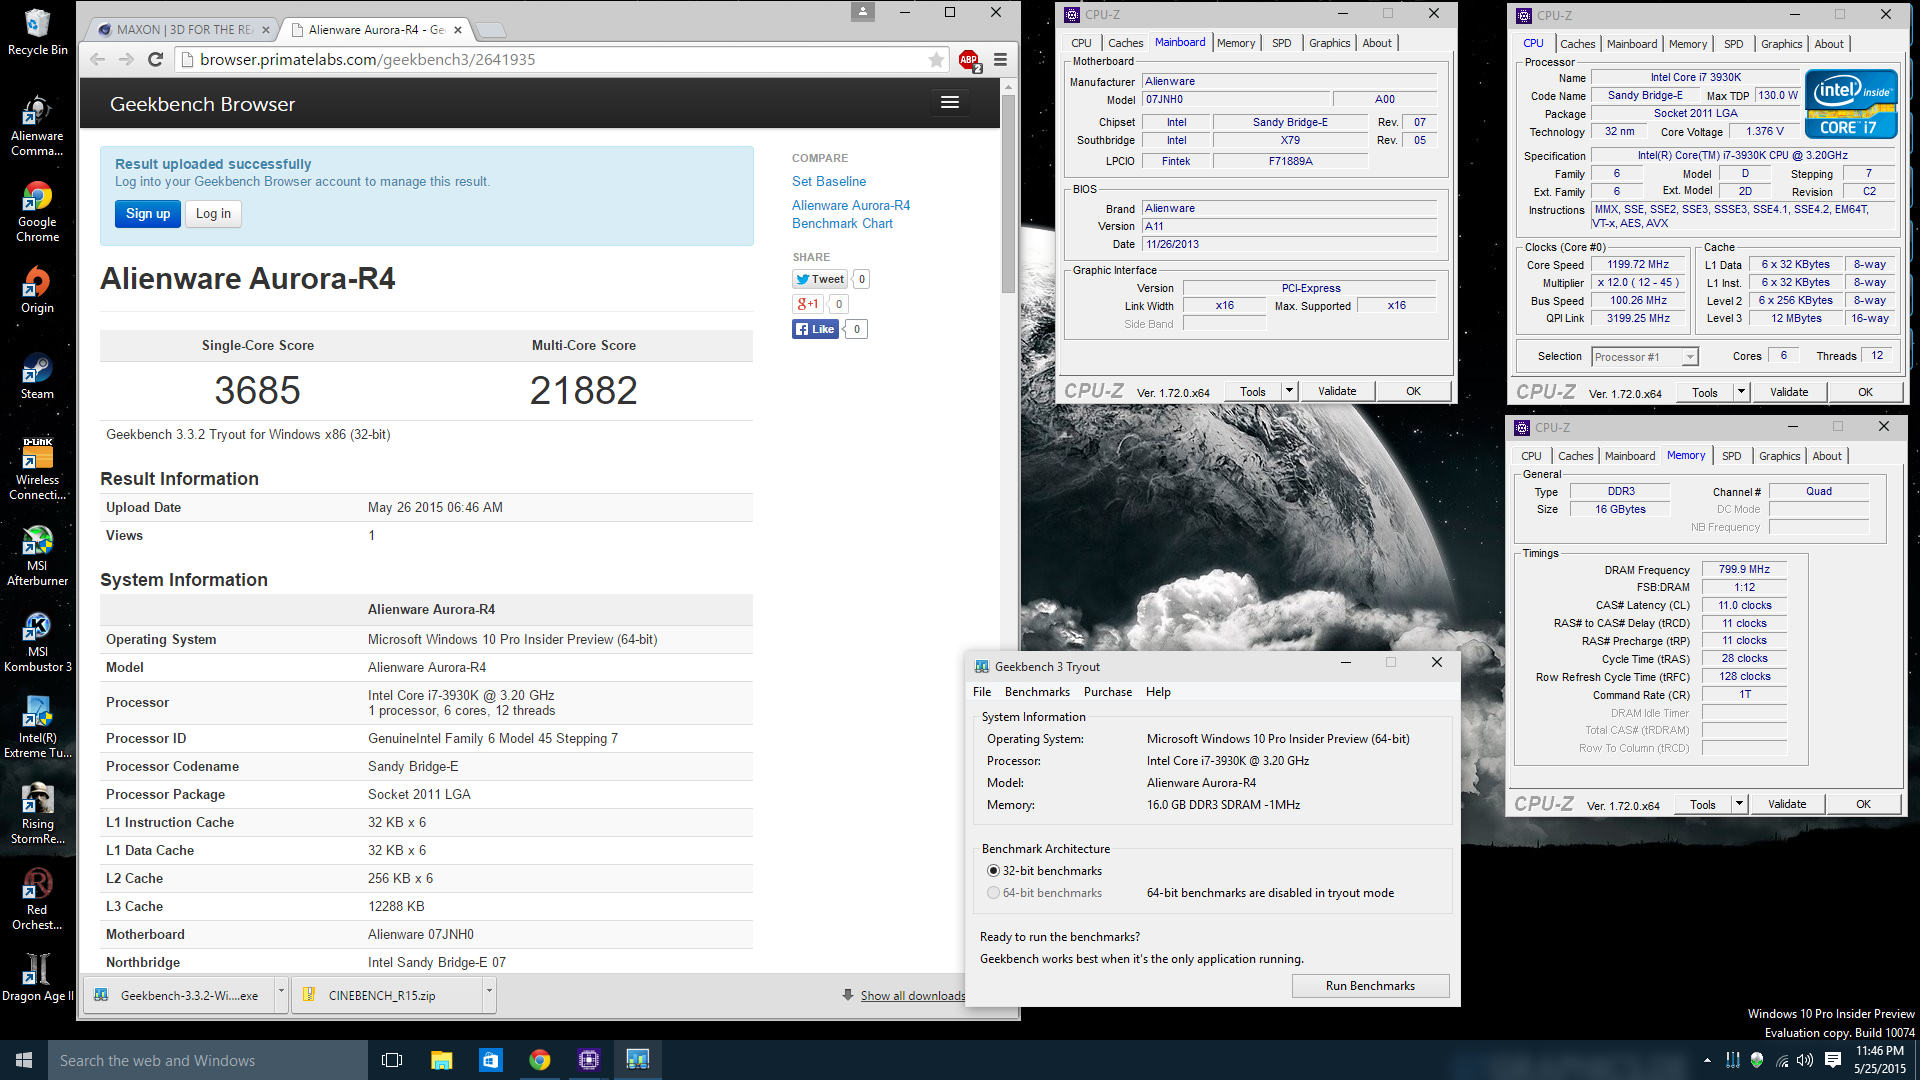Viewport: 1920px width, 1080px height.
Task: Click the Log in button
Action: (x=213, y=214)
